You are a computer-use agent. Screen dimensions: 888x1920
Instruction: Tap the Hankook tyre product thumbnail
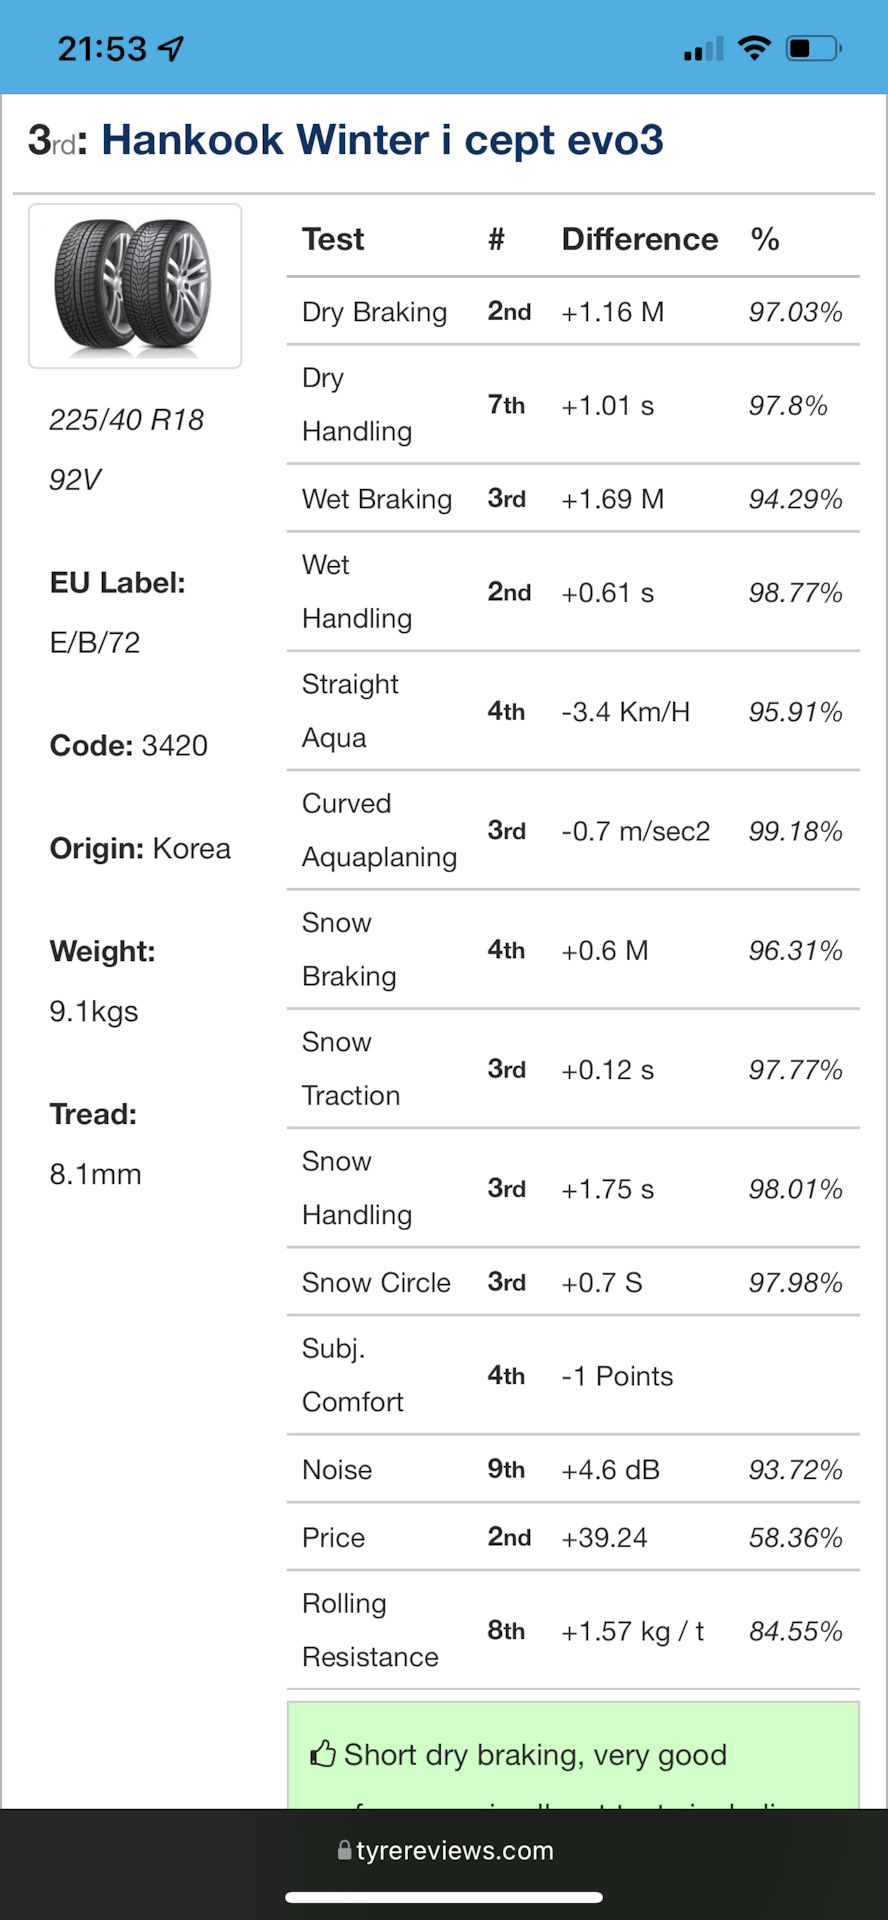tap(135, 286)
